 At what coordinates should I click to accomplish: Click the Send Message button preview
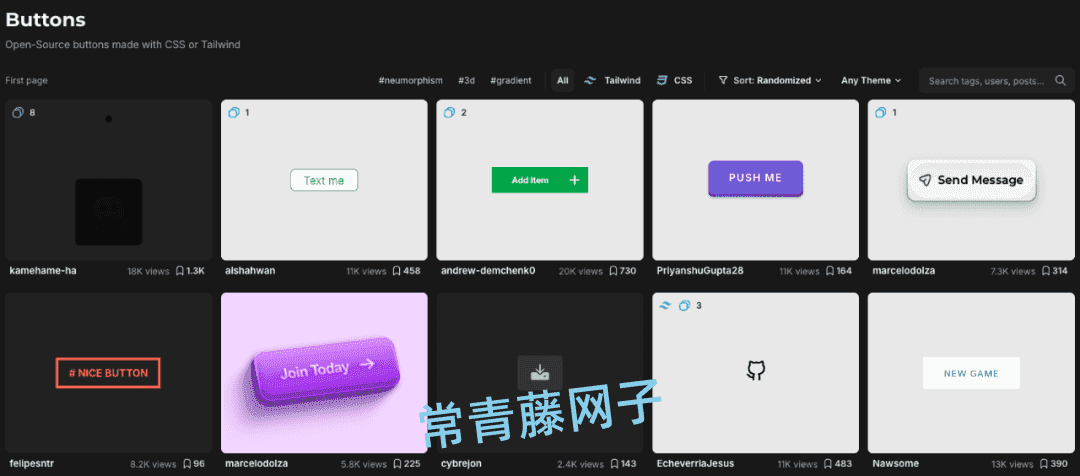tap(971, 180)
